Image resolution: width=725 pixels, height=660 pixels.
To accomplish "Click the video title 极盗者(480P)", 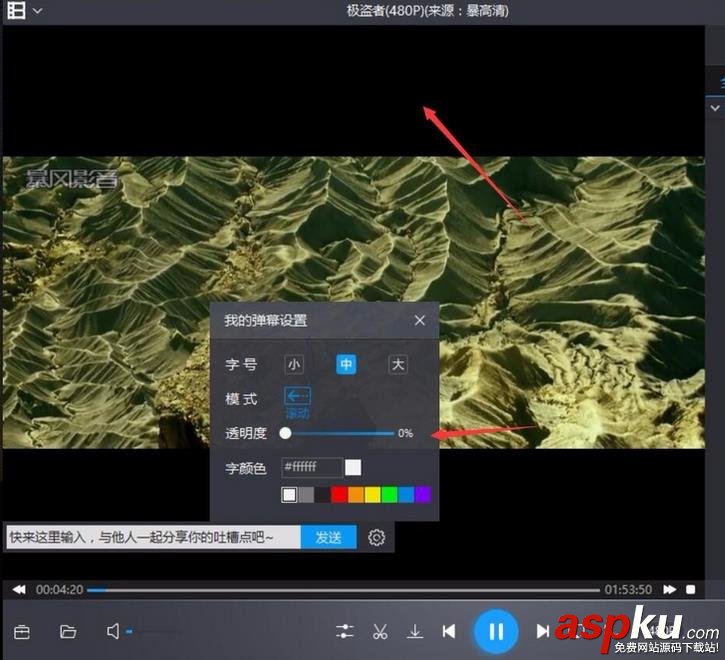I will [x=385, y=11].
